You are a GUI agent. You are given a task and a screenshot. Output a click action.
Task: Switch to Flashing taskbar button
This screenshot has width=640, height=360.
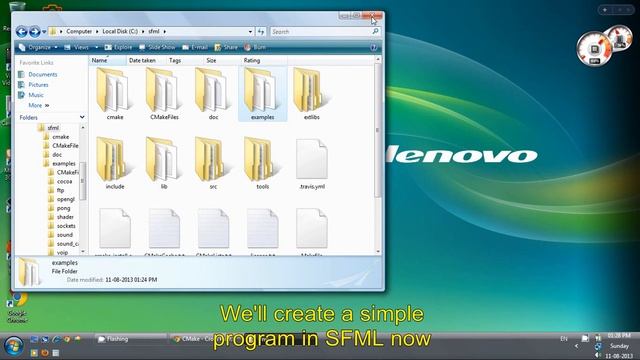pyautogui.click(x=131, y=339)
